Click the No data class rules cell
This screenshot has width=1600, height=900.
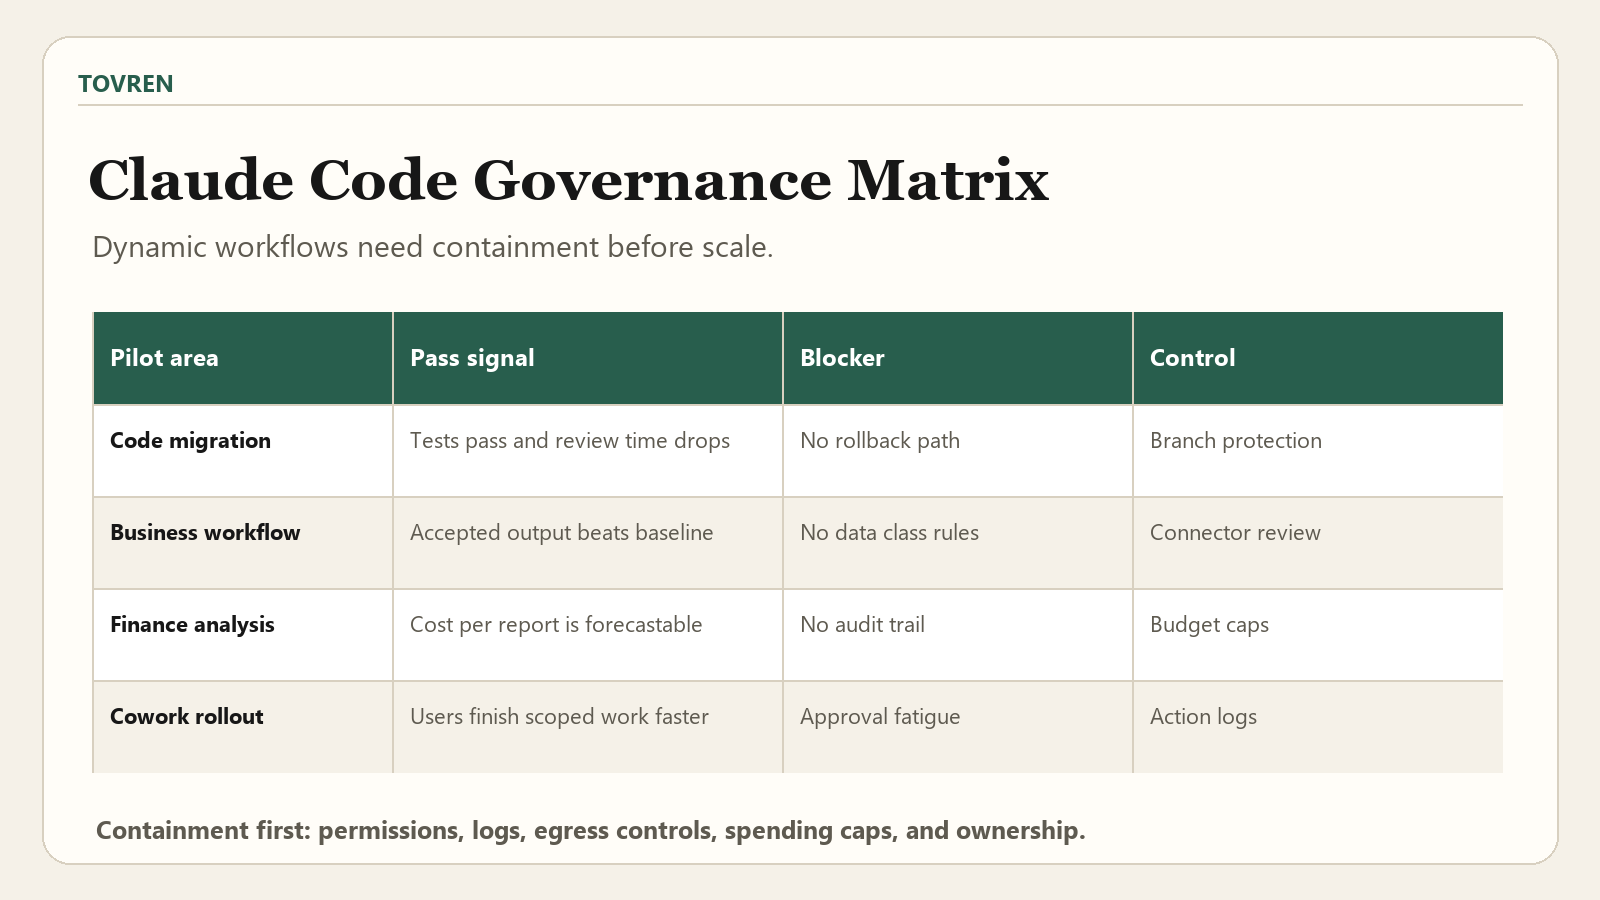pyautogui.click(x=958, y=543)
